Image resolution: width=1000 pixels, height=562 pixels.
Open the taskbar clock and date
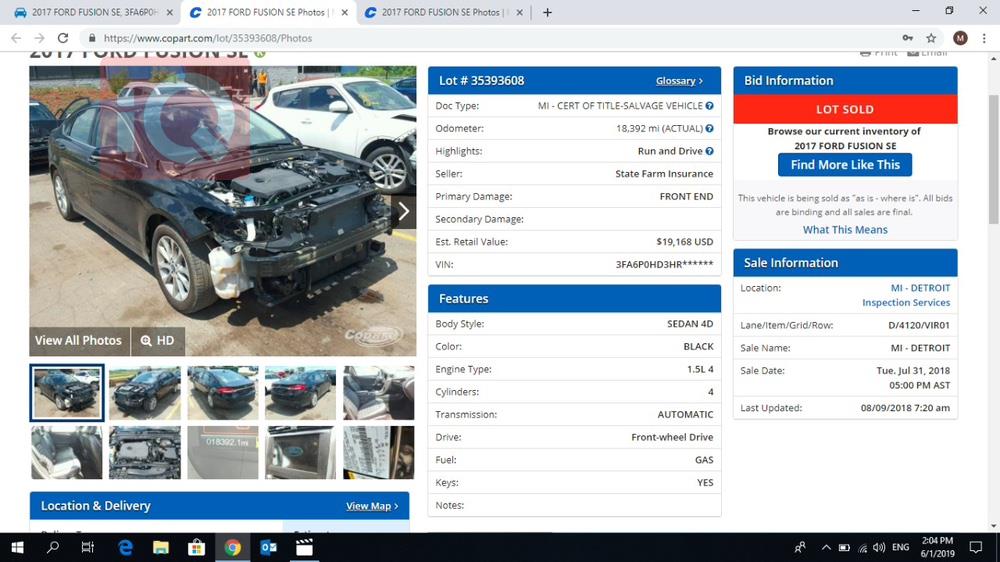click(938, 547)
